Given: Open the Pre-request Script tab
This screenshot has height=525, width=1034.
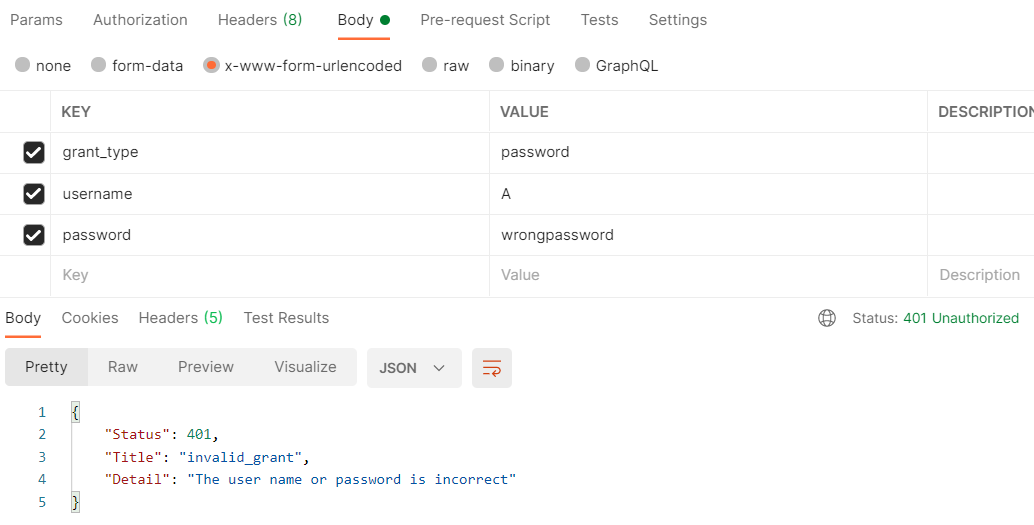Looking at the screenshot, I should [x=485, y=20].
